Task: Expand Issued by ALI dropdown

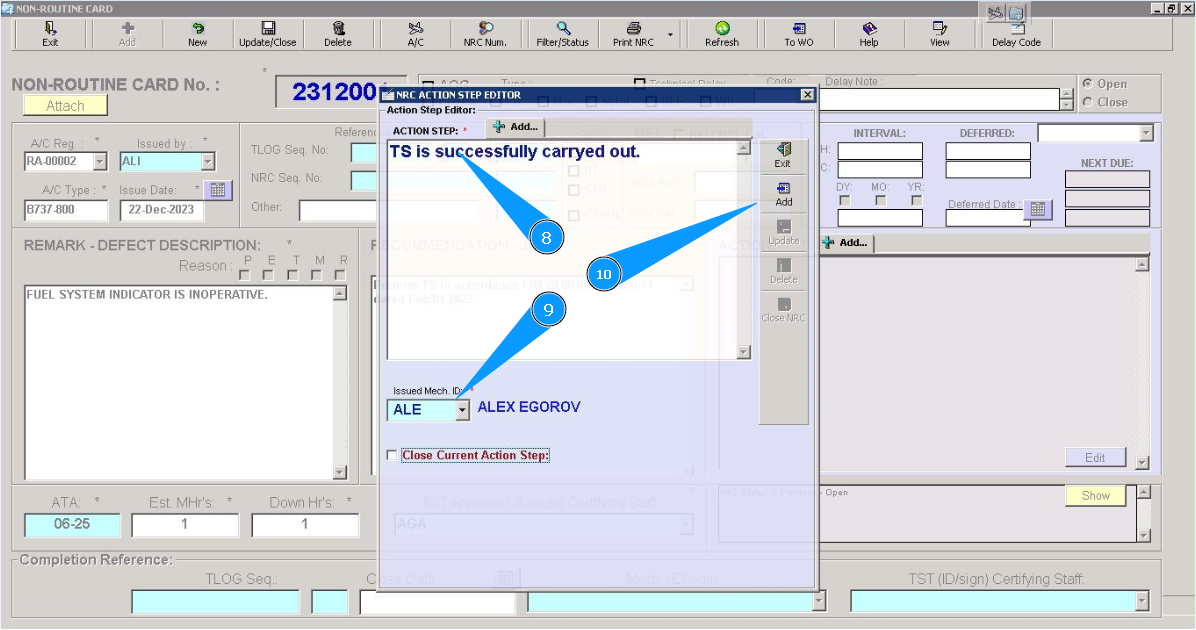Action: (x=208, y=162)
